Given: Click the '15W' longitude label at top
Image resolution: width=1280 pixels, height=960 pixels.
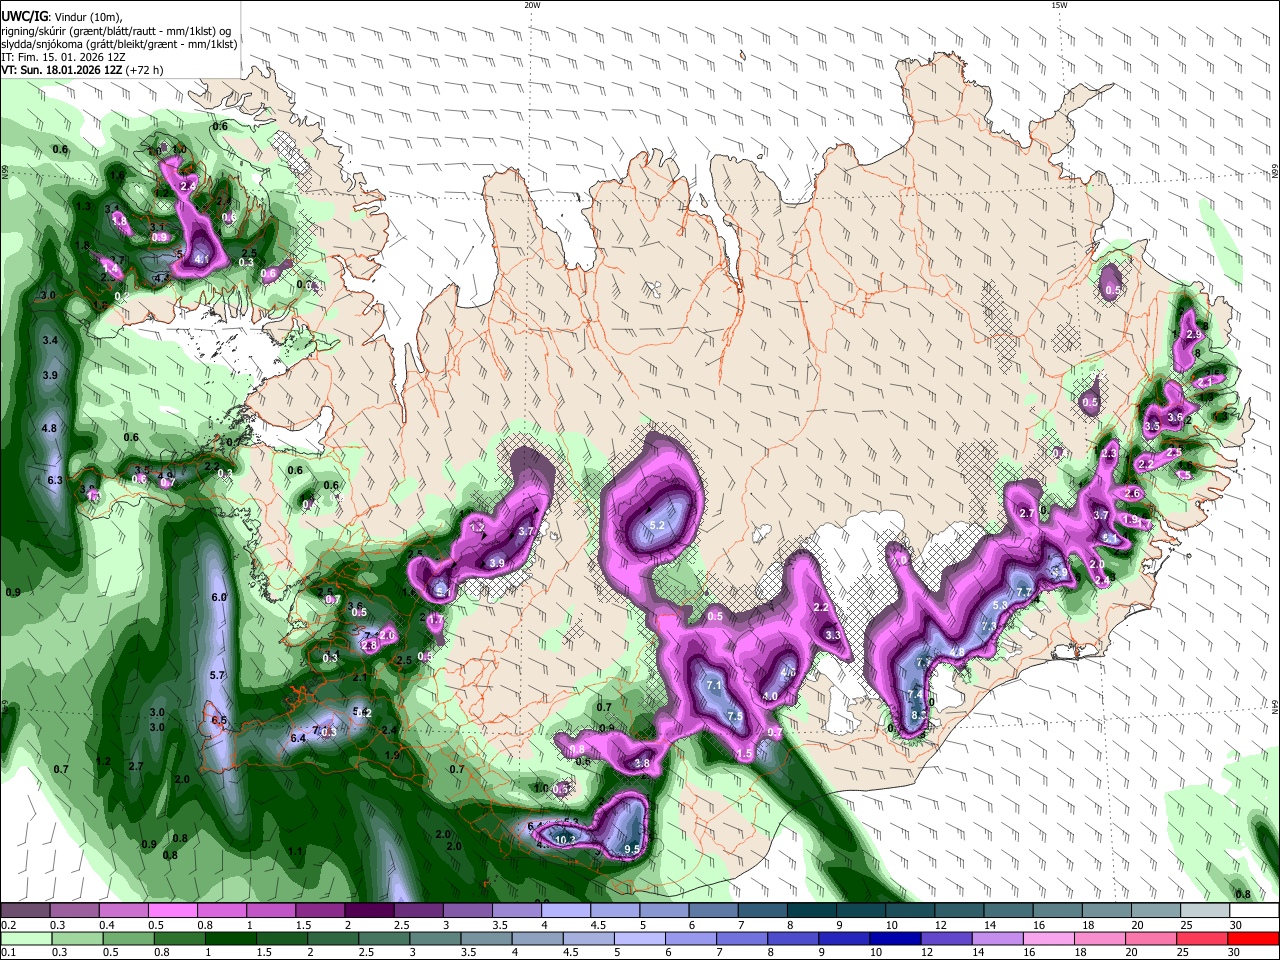Looking at the screenshot, I should (x=1059, y=5).
